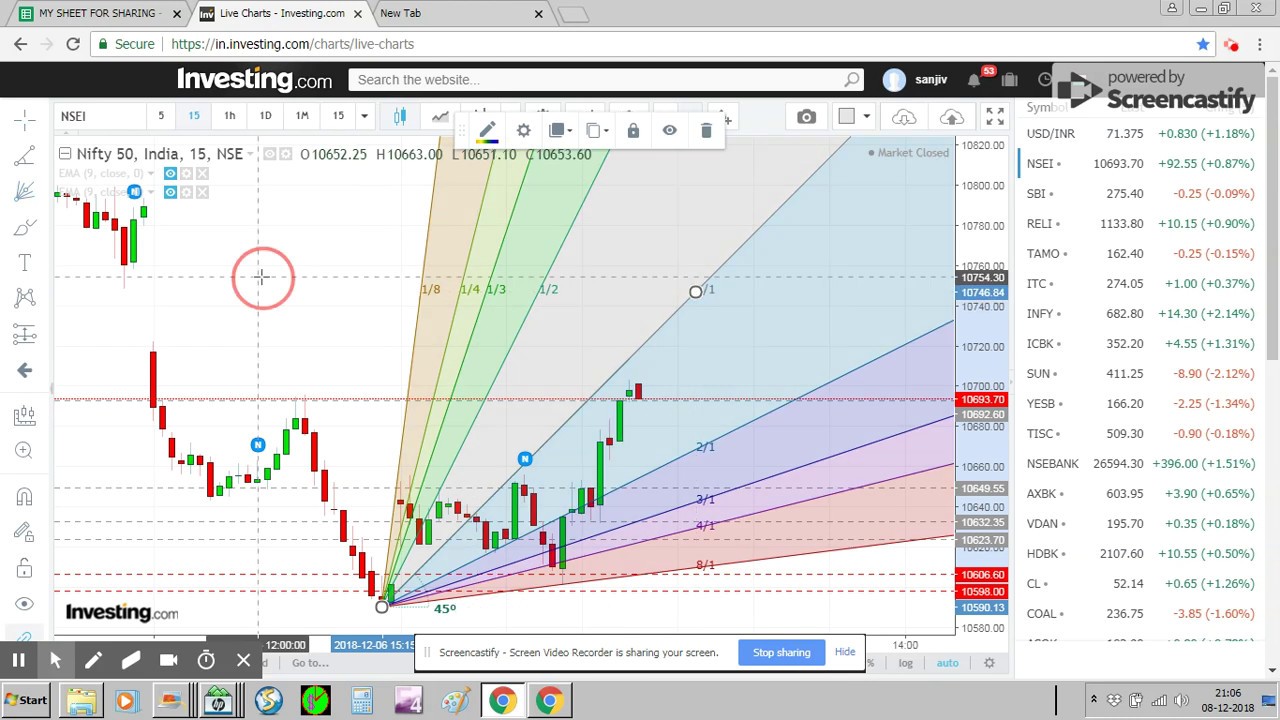Select Screencastify pen annotation tool
Viewport: 1280px width, 720px height.
click(93, 660)
